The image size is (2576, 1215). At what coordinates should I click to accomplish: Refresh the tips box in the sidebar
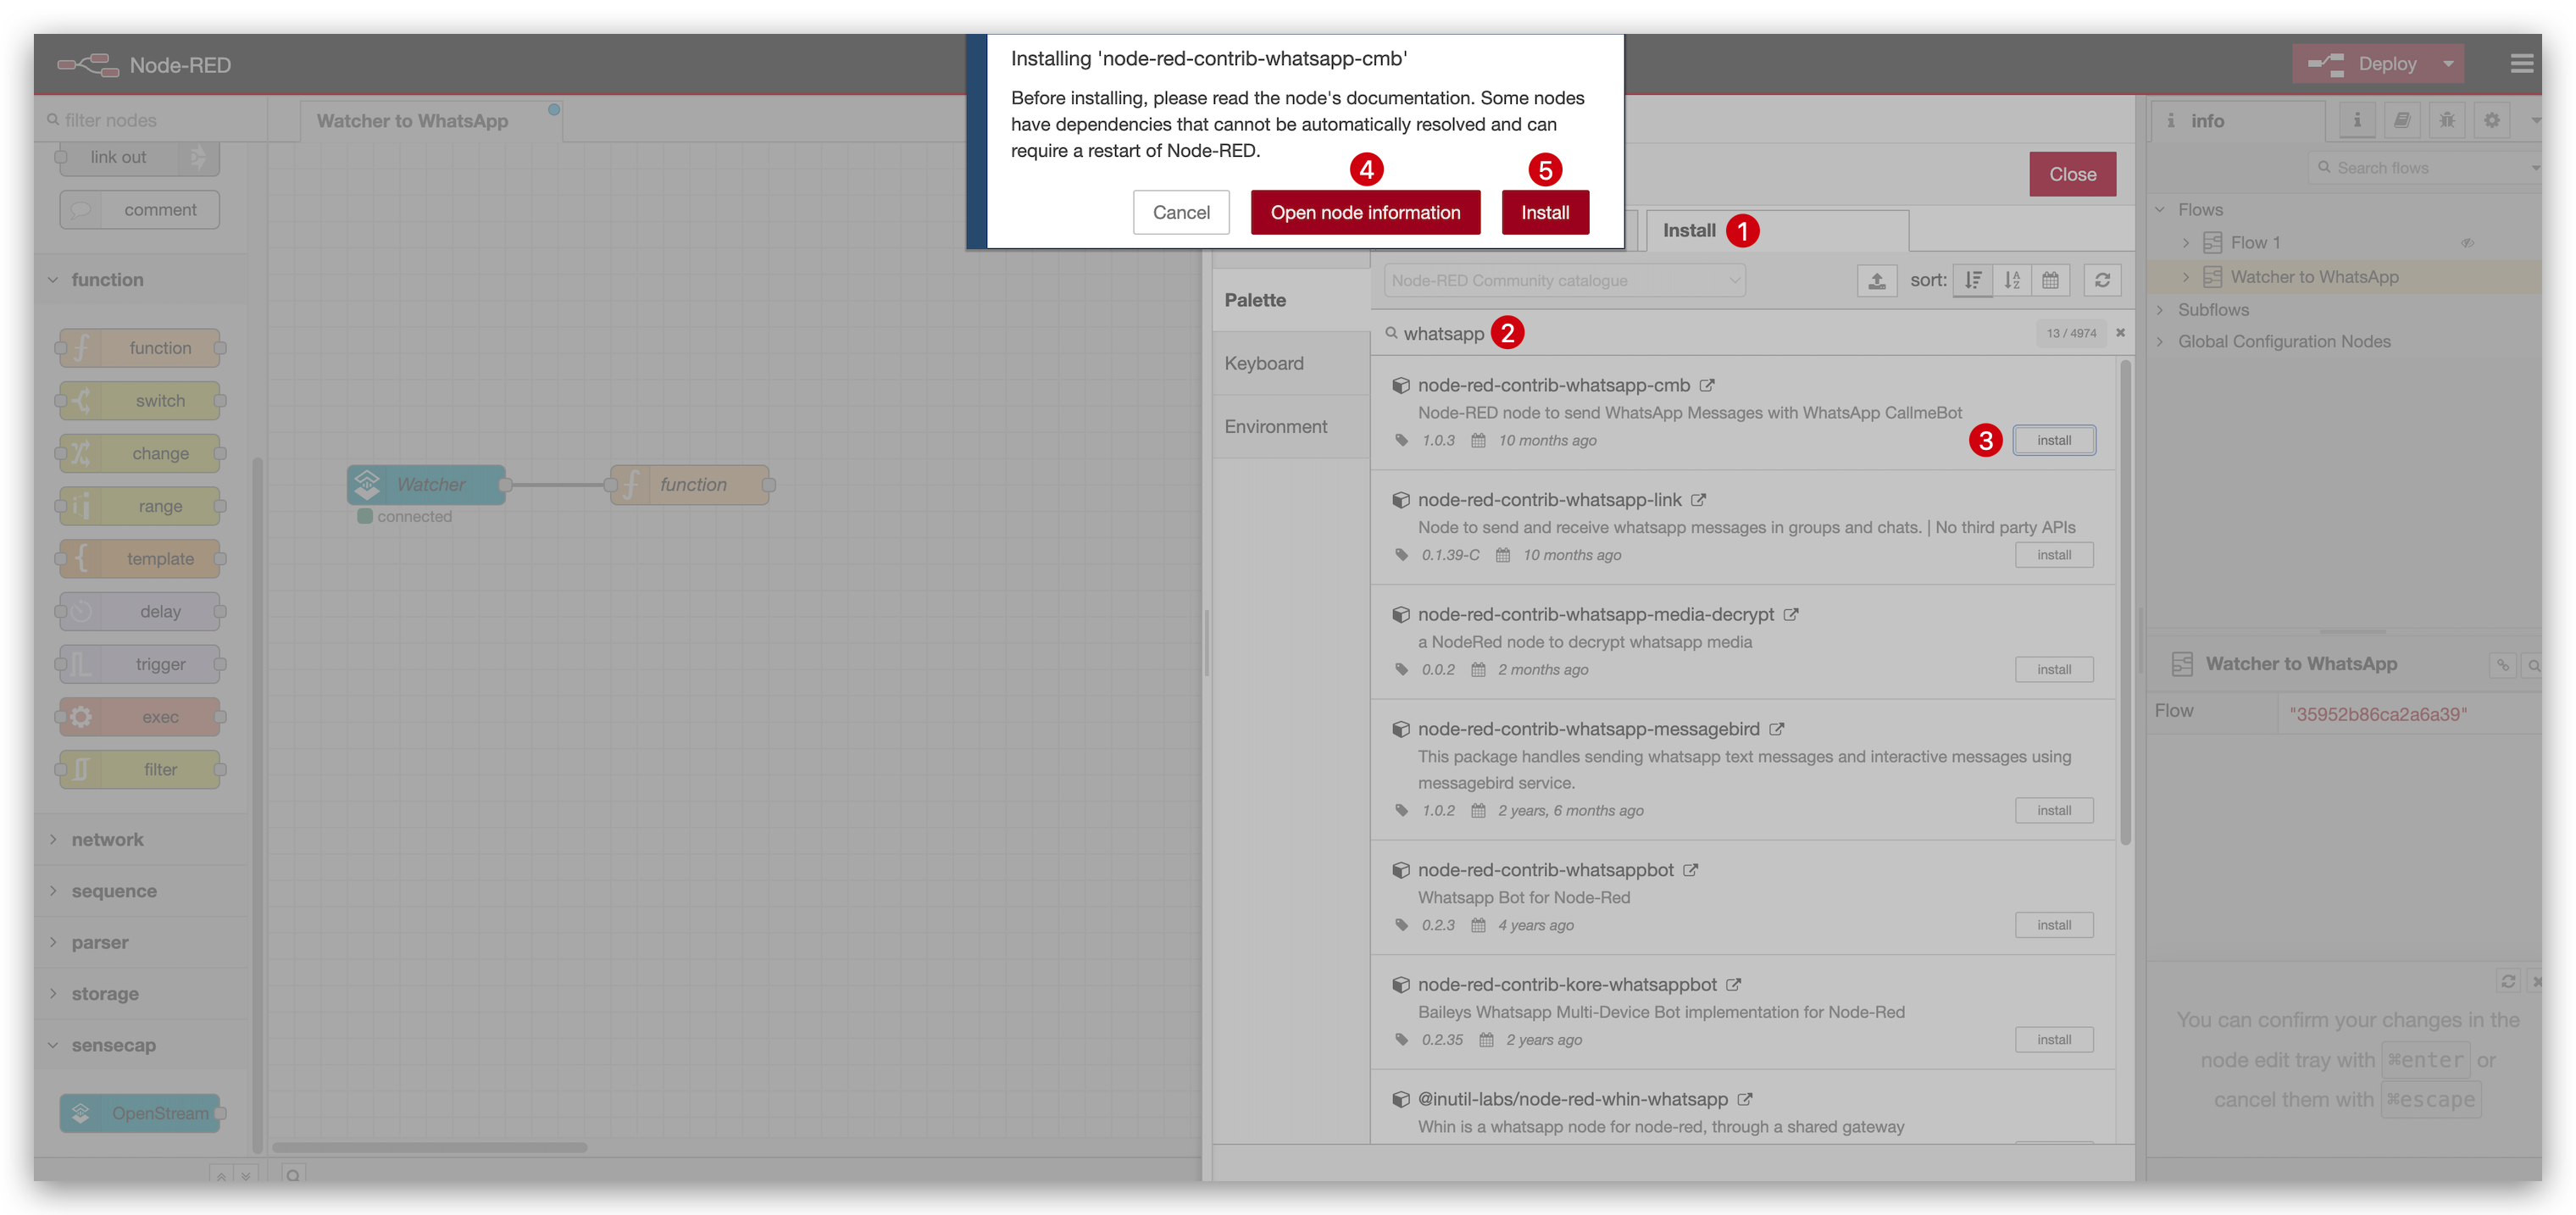coord(2508,981)
